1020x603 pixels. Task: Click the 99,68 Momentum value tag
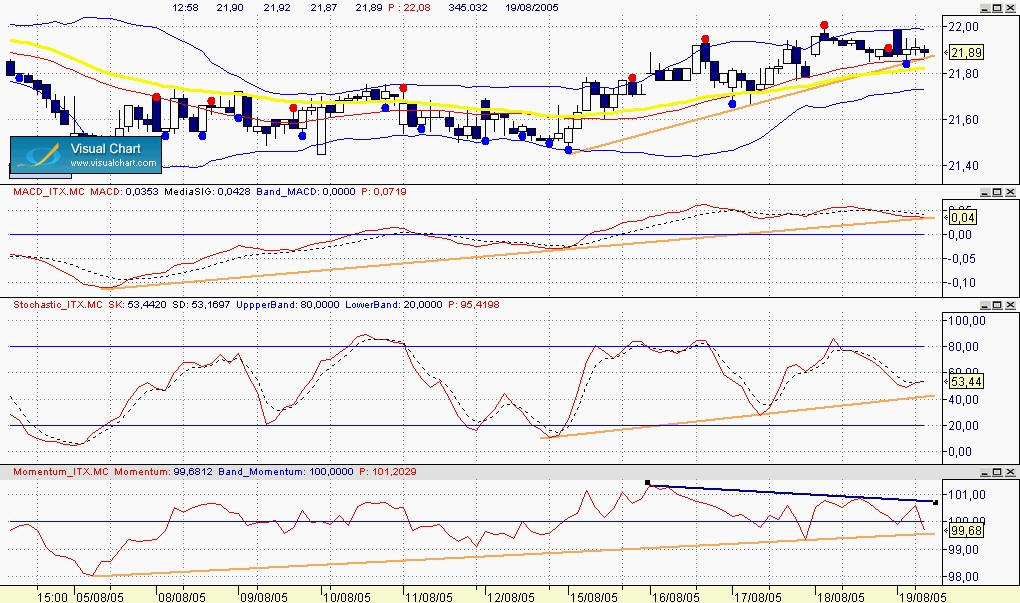point(964,532)
